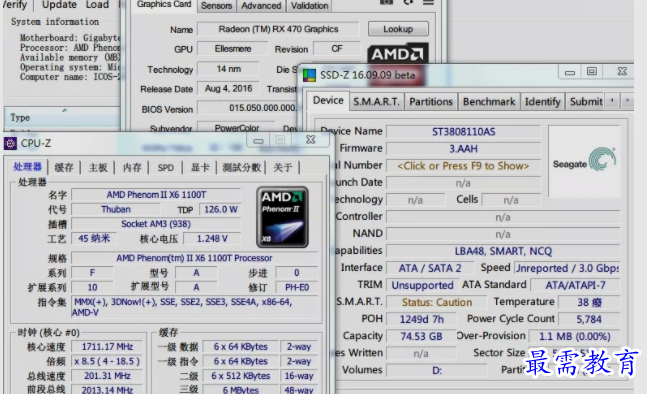
Task: Open the Submit tab in SSD-Z
Action: pos(586,101)
